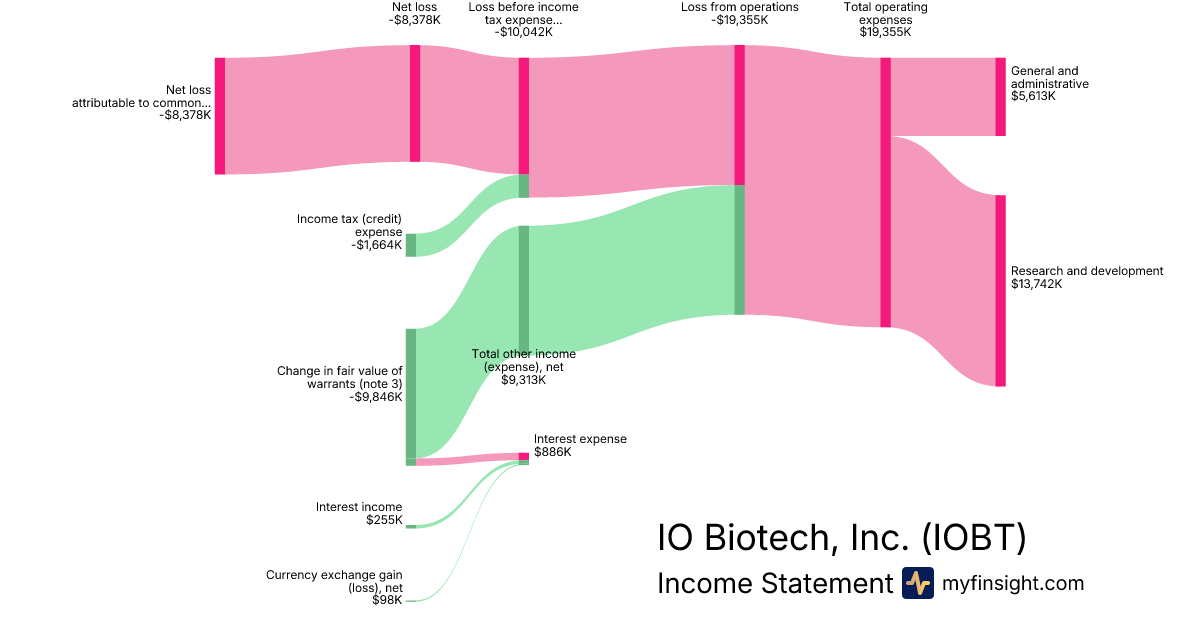Click the Net loss attributable to common node bar
This screenshot has width=1200, height=630.
click(x=220, y=116)
